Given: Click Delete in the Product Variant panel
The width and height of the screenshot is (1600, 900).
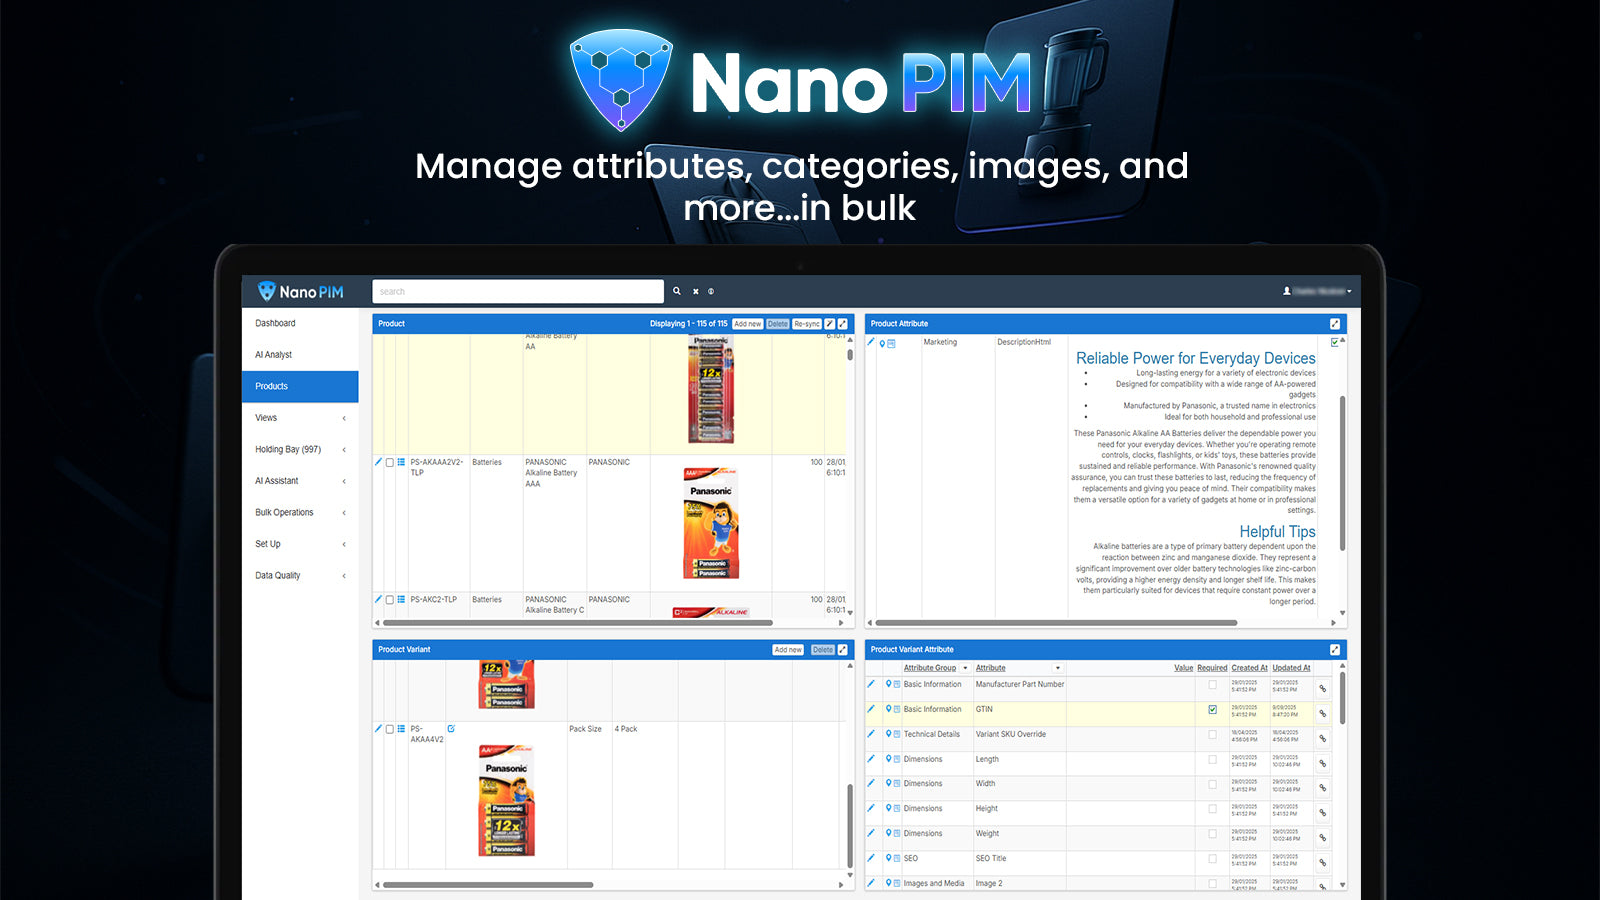Looking at the screenshot, I should (x=823, y=650).
